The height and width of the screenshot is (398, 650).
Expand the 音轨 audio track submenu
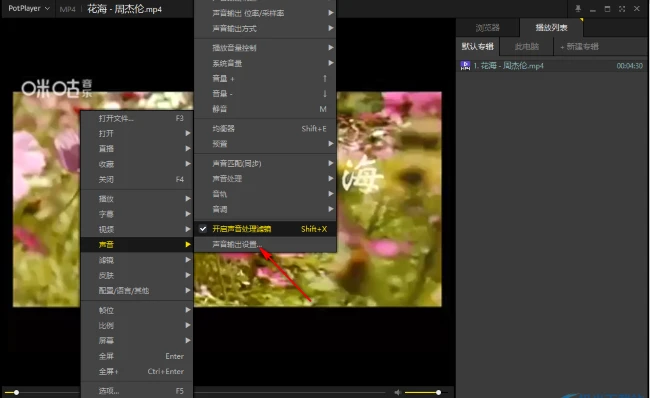tap(265, 194)
